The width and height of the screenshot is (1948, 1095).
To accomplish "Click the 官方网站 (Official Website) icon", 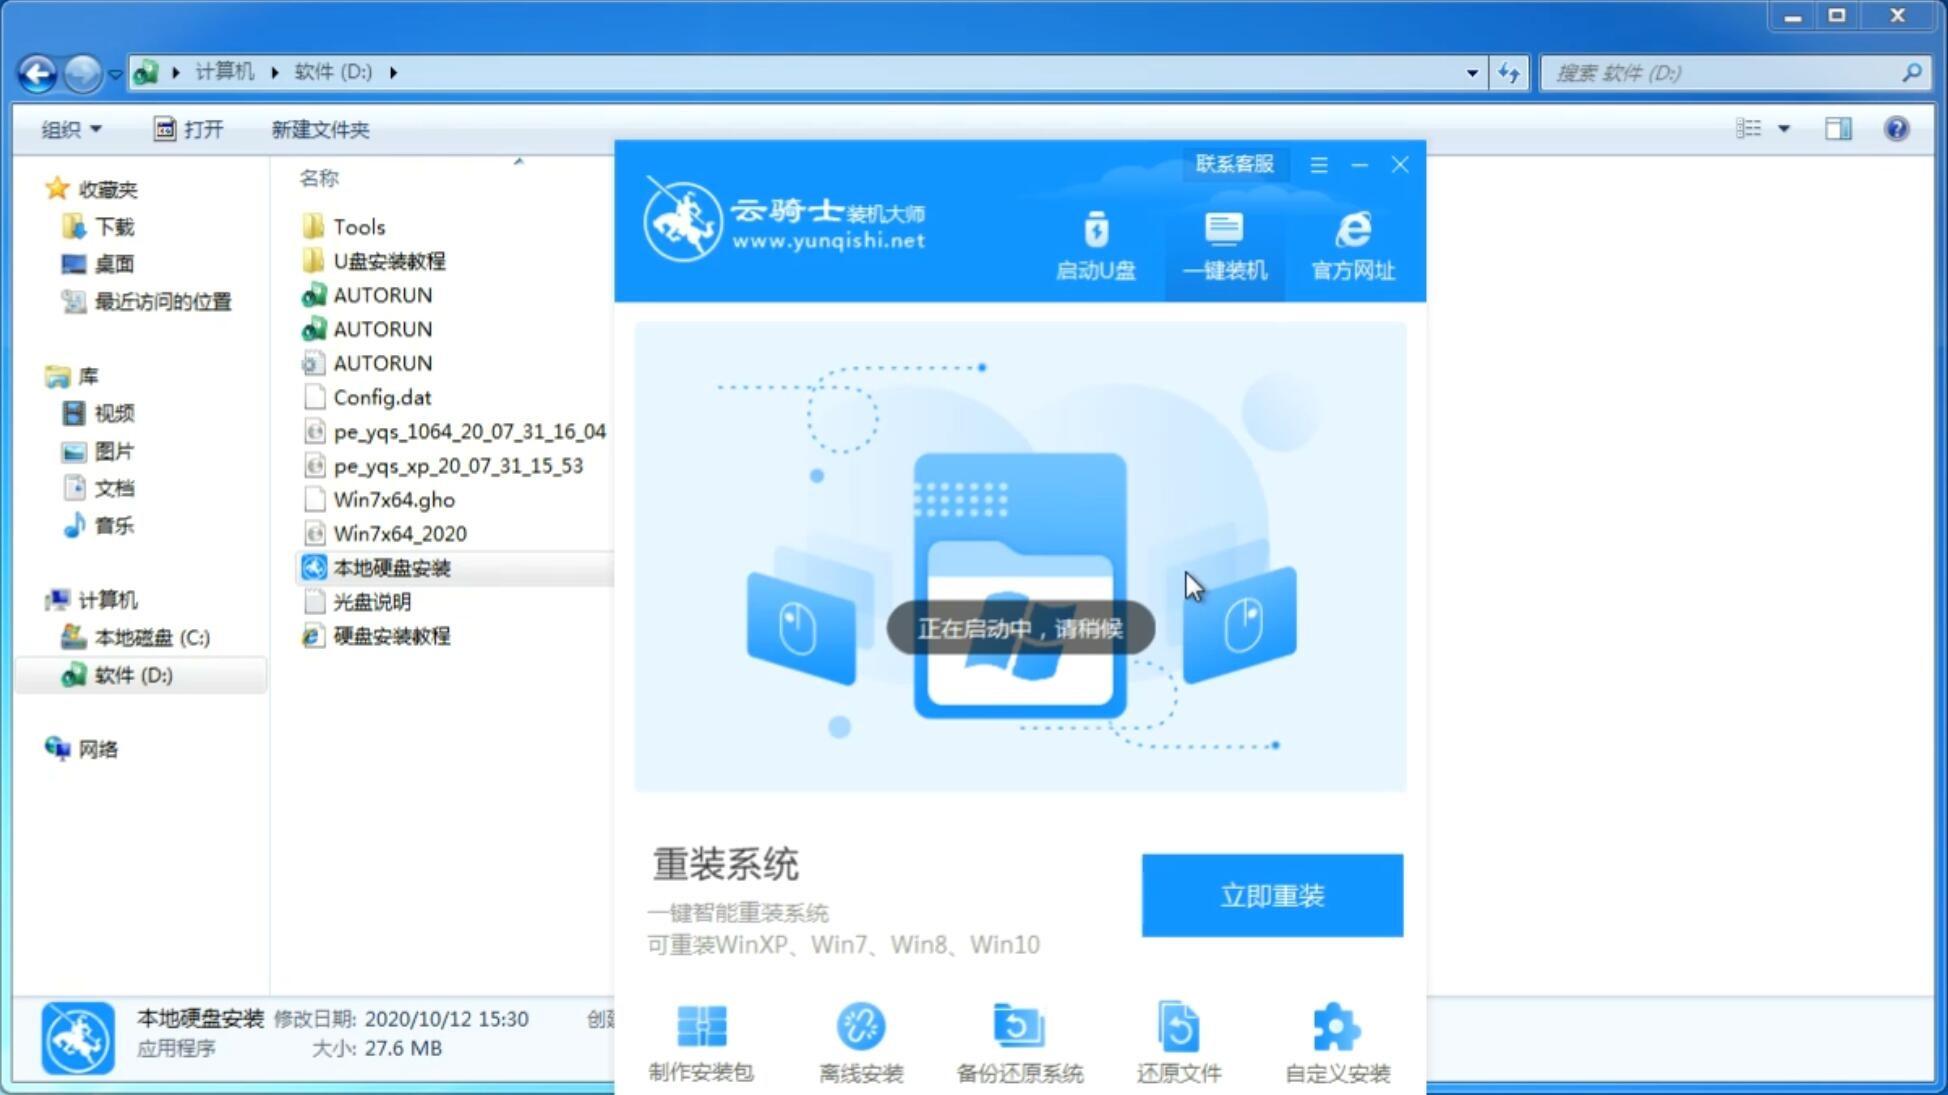I will (x=1350, y=246).
